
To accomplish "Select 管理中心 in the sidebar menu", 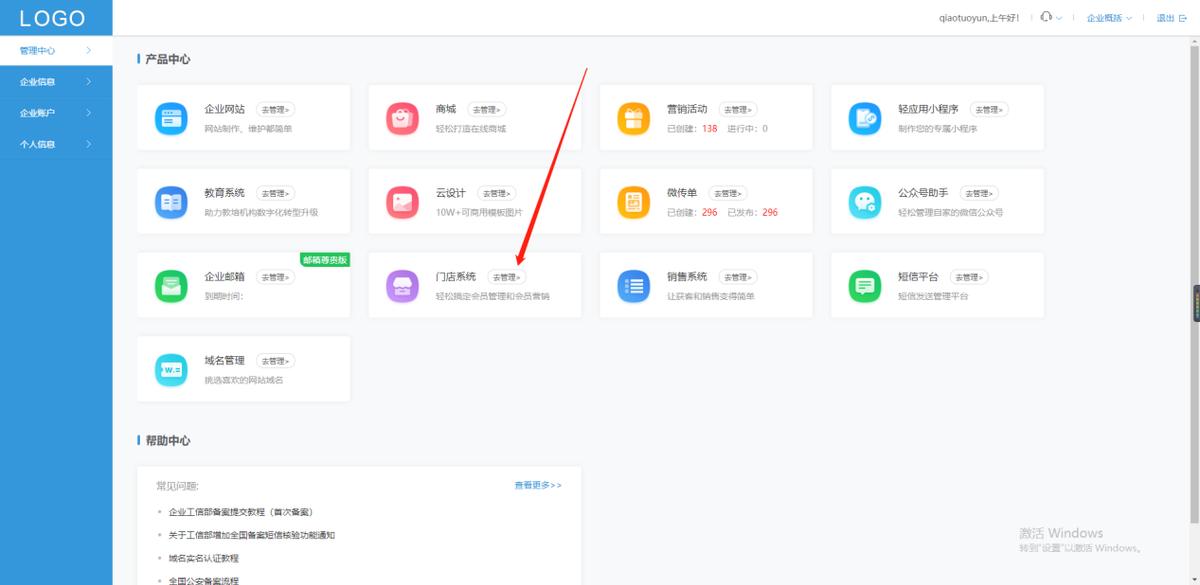I will click(x=55, y=50).
